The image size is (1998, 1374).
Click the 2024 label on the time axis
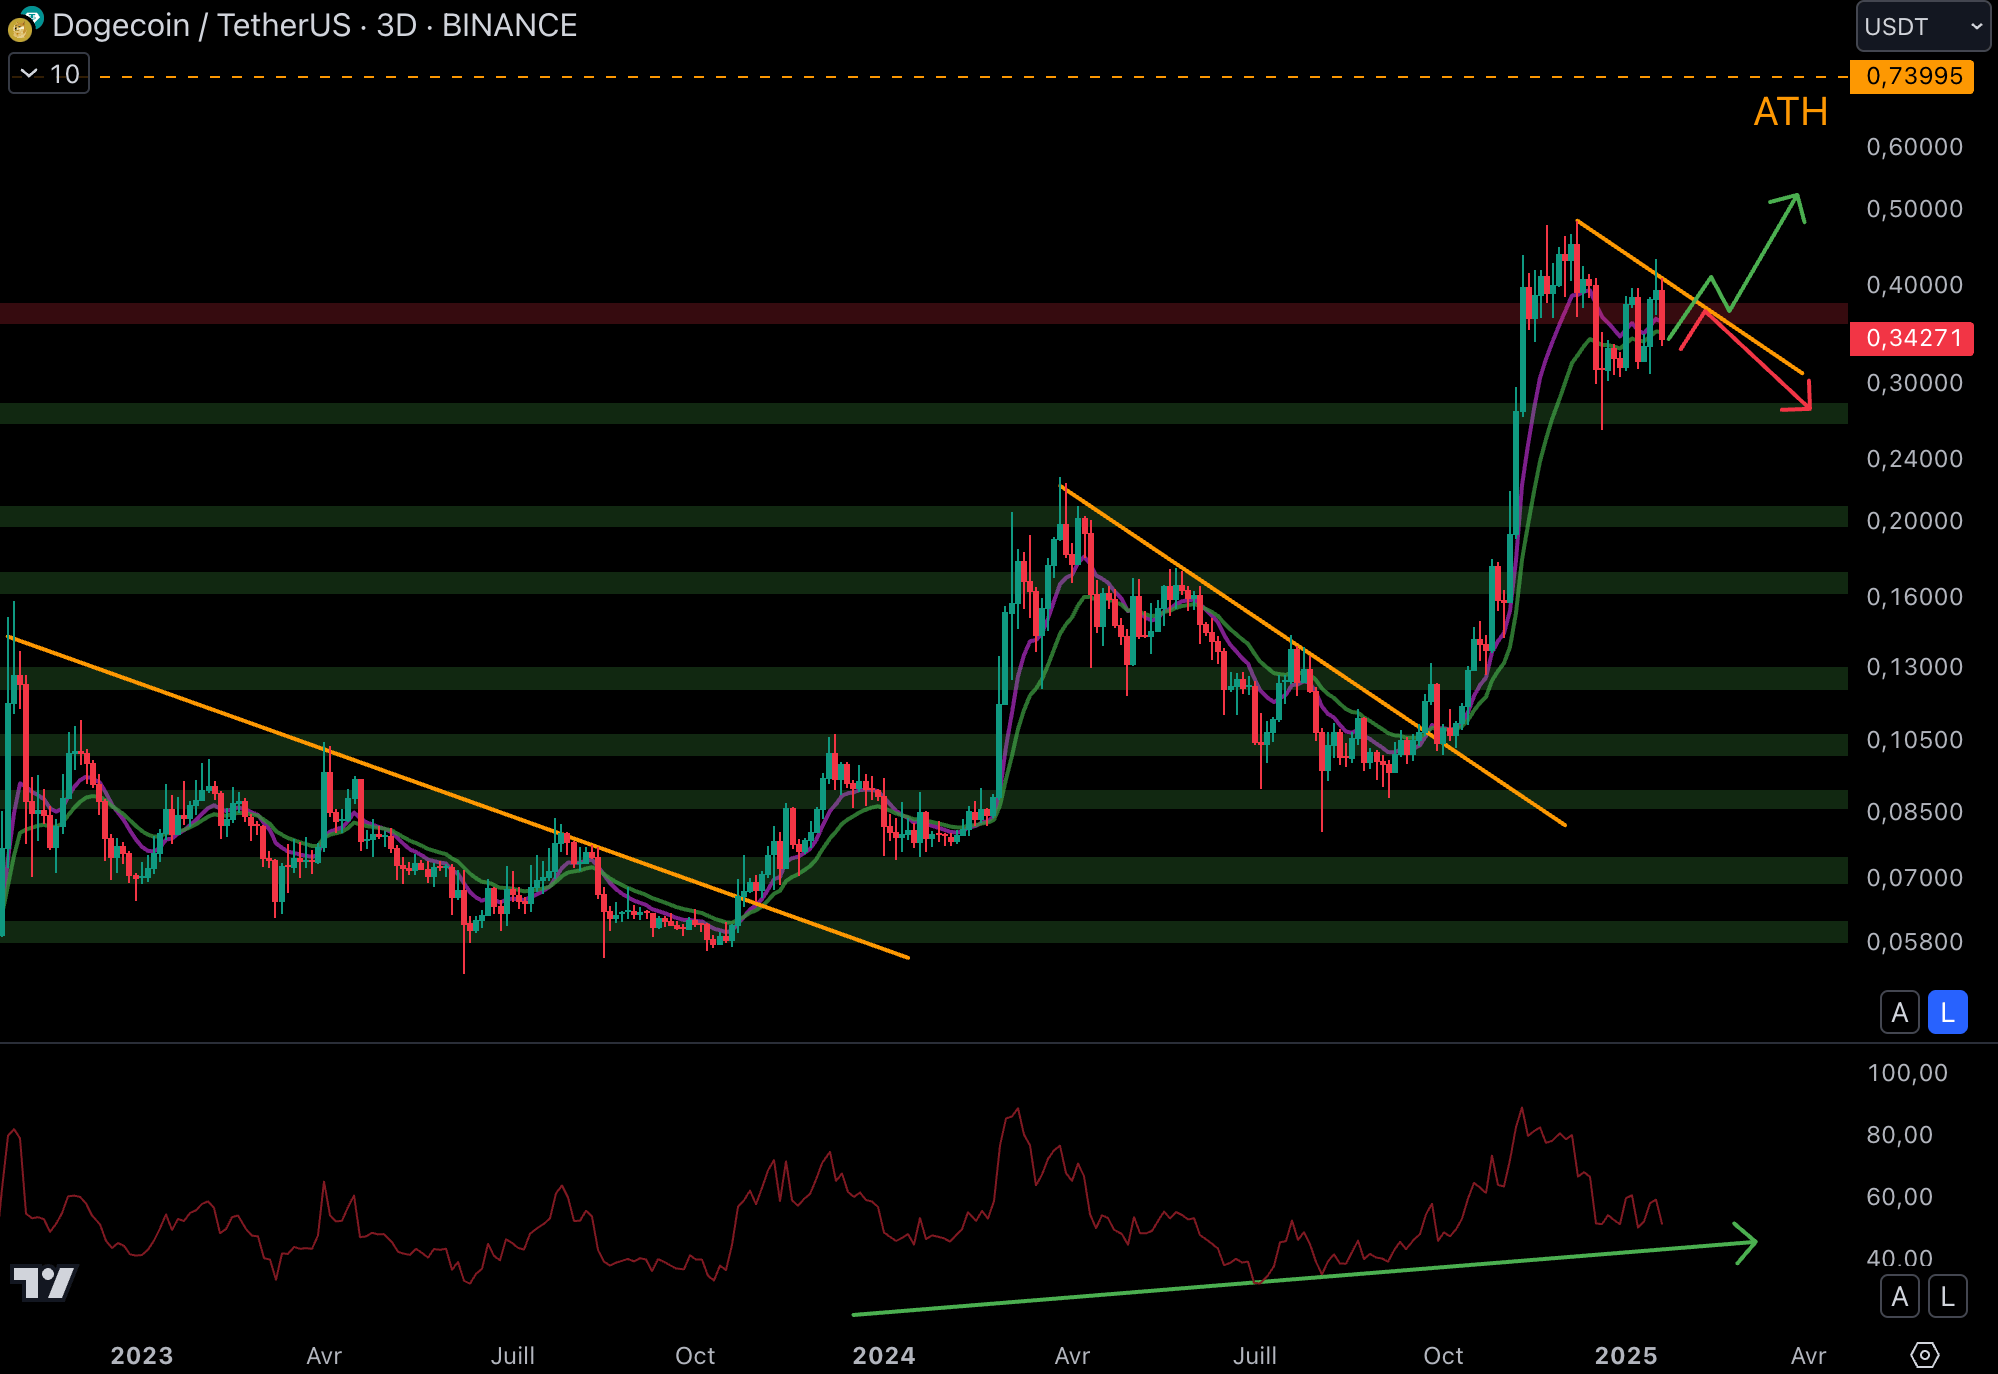pos(883,1355)
